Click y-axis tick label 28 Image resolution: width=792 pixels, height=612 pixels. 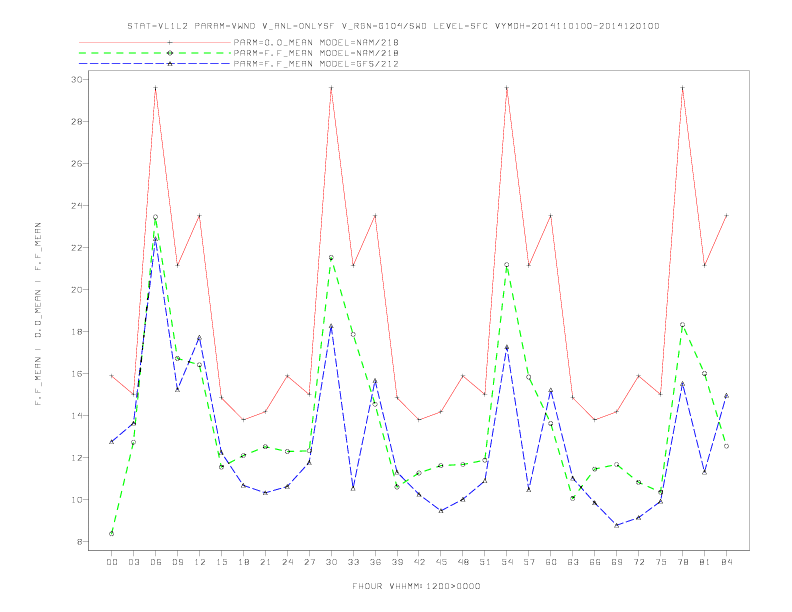coord(76,122)
